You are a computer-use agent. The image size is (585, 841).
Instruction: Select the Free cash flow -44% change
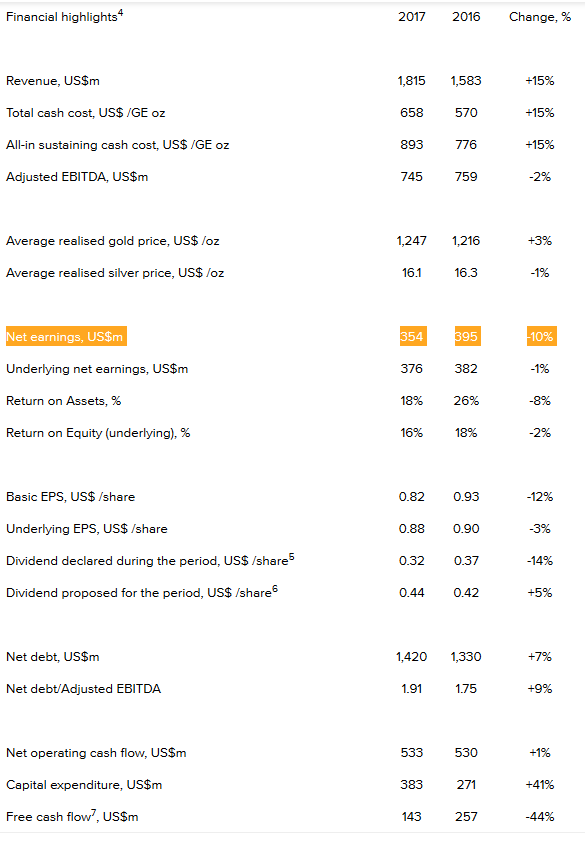point(540,817)
